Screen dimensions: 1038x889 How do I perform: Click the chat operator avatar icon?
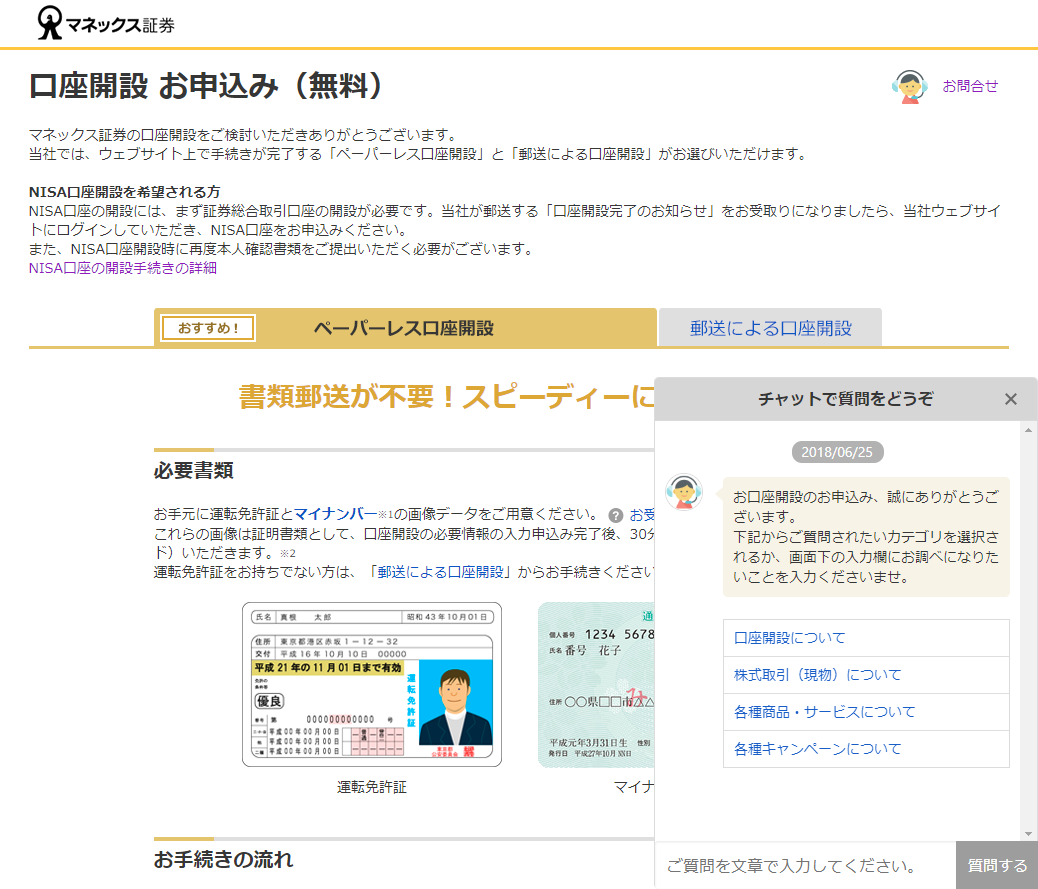coord(684,492)
